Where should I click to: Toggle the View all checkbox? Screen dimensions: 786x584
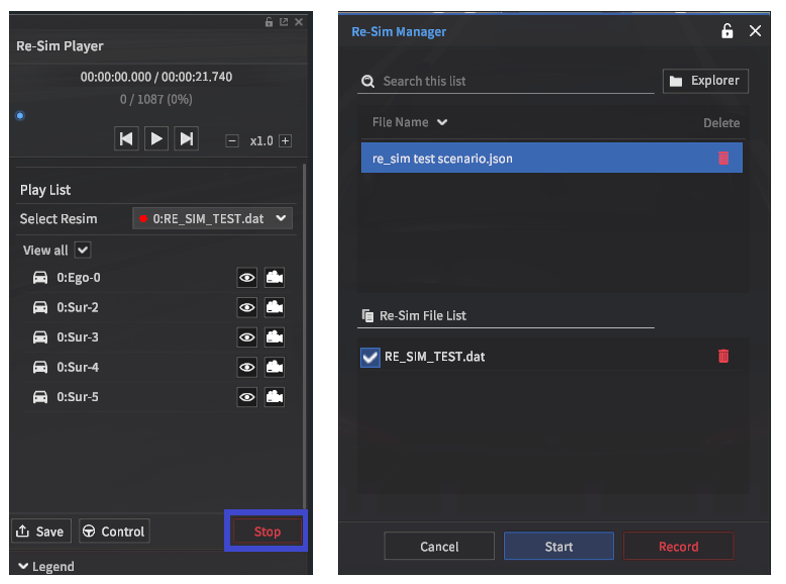pos(83,250)
